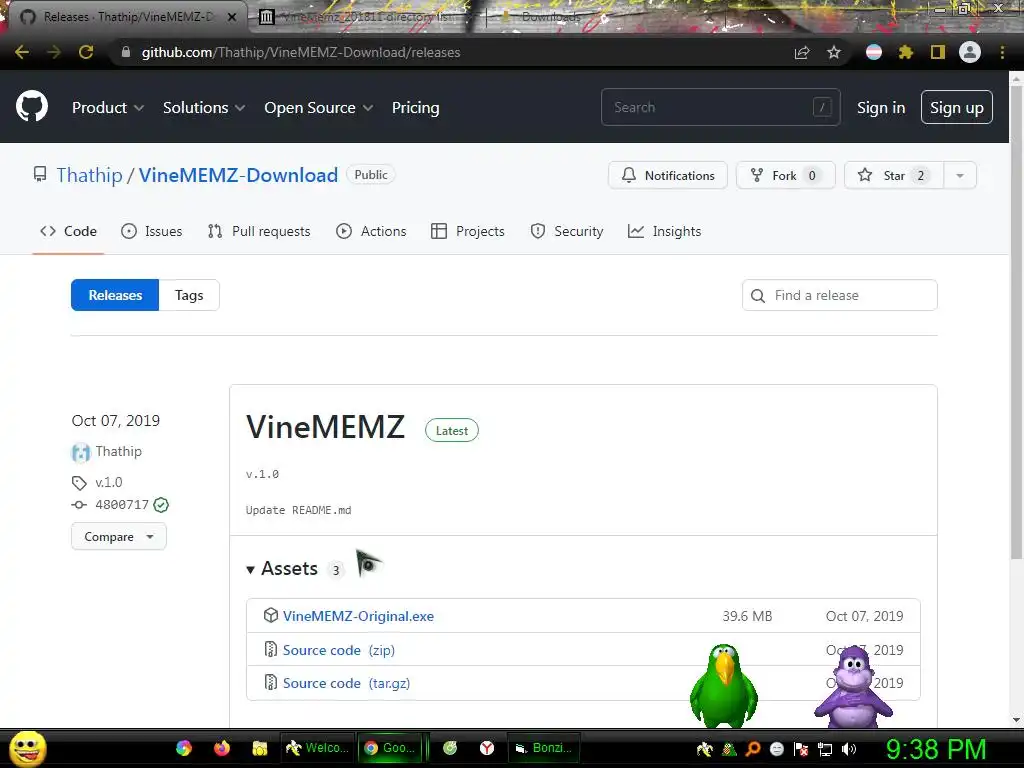This screenshot has width=1024, height=768.
Task: Click the network tray icon
Action: pos(825,749)
